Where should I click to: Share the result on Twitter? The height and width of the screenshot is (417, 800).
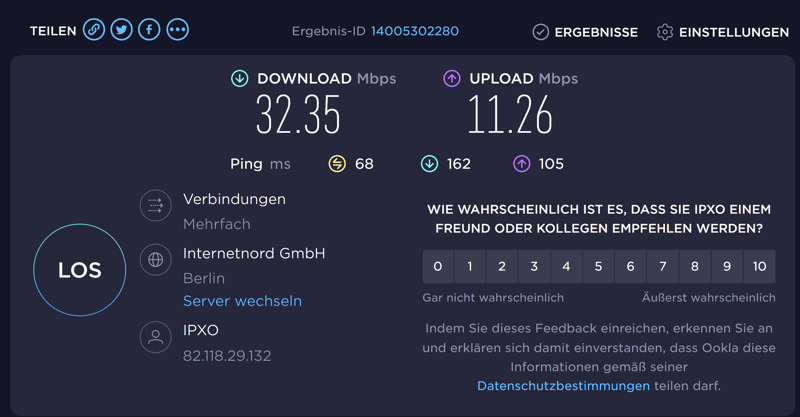click(122, 30)
